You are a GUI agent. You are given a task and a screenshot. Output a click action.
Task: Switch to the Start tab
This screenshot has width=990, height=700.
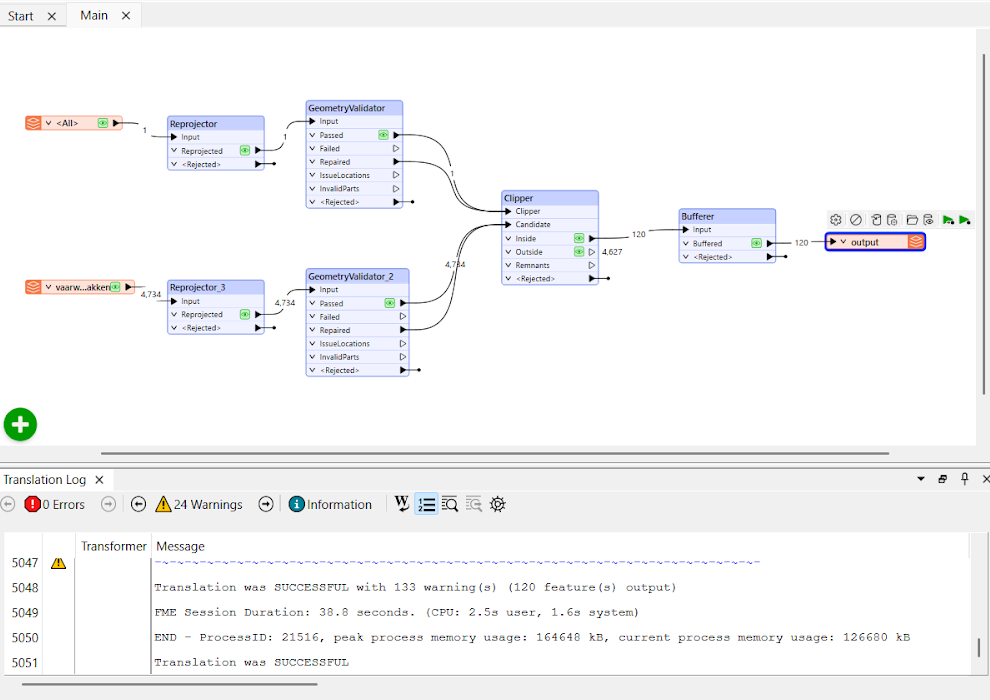pos(21,16)
